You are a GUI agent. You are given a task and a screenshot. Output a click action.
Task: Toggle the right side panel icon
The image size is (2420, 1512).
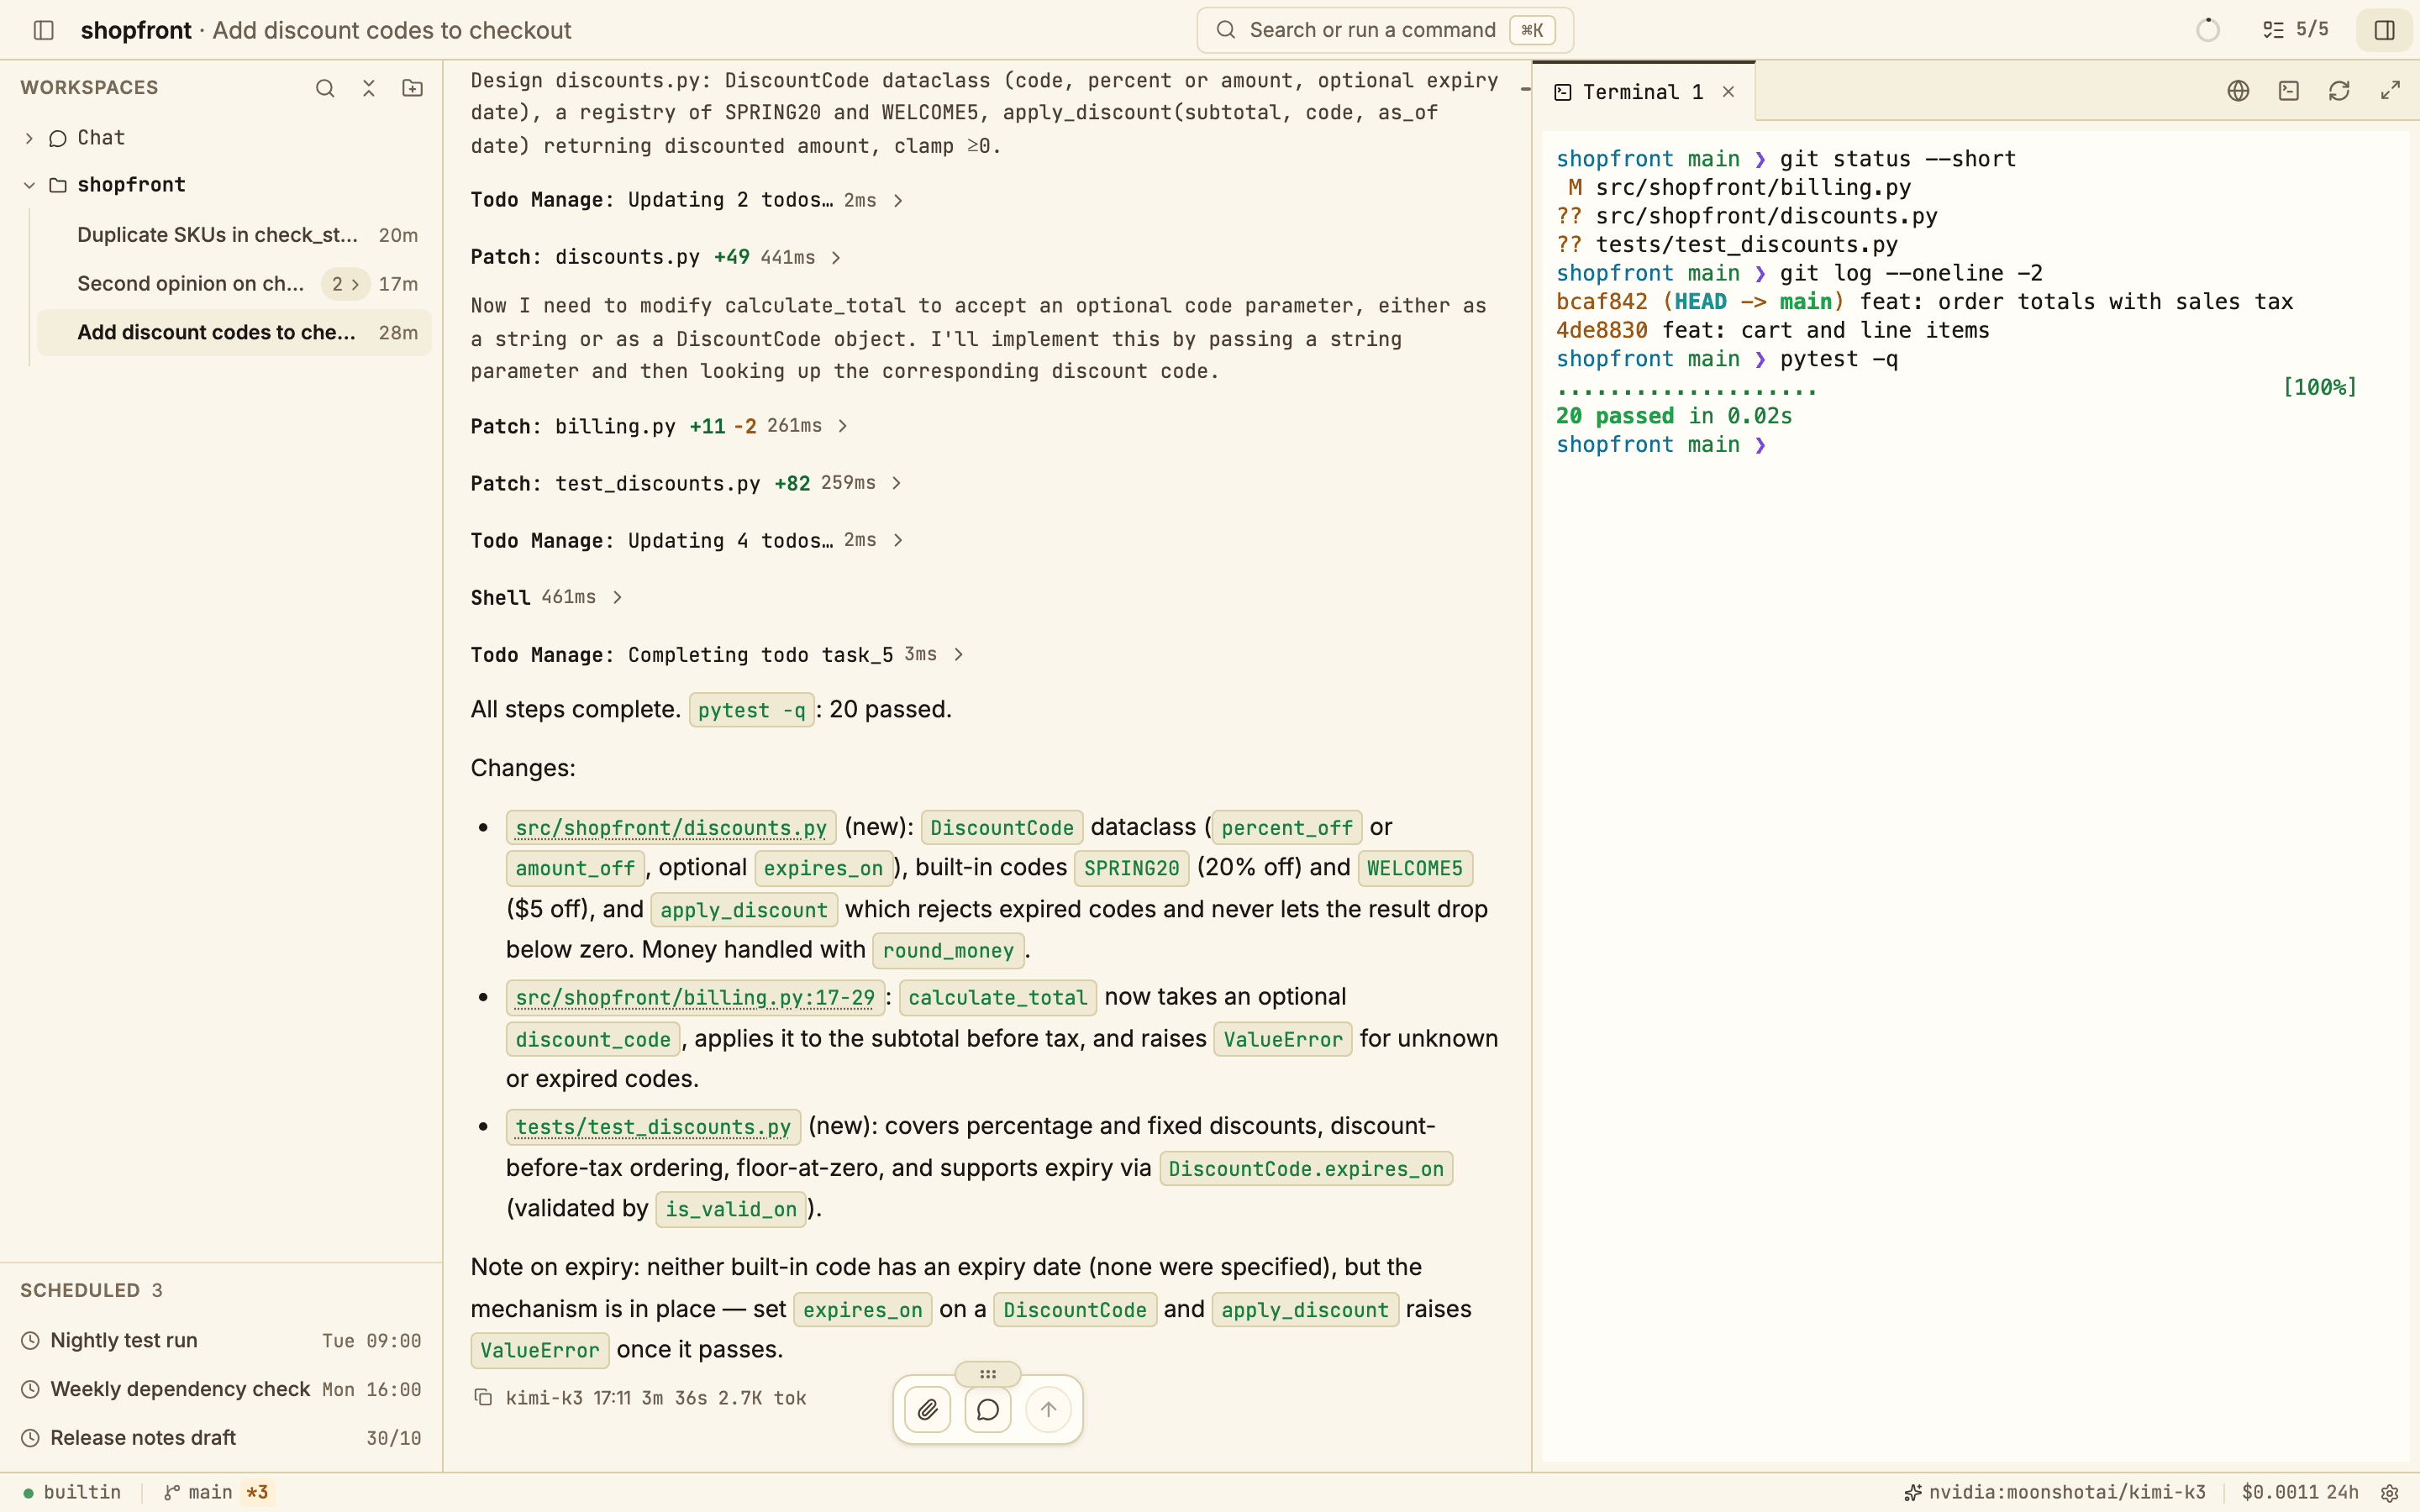(x=2384, y=30)
